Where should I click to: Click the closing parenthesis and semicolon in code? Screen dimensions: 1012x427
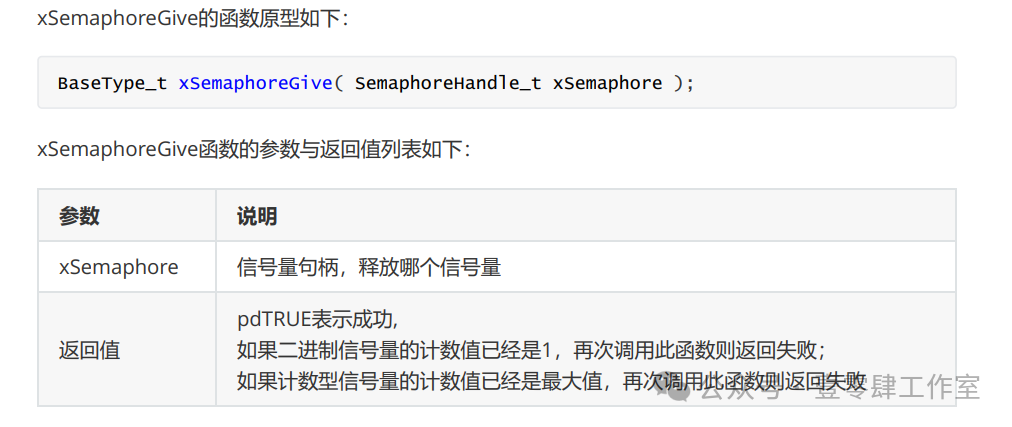click(683, 83)
